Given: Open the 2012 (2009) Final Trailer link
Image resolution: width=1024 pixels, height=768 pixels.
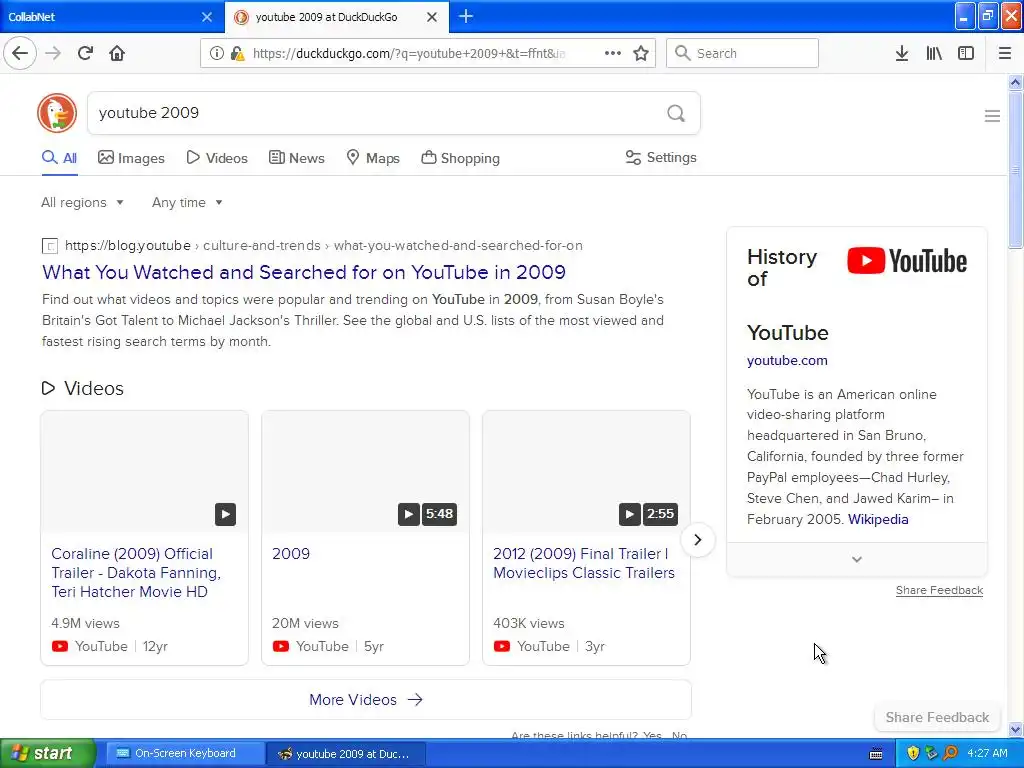Looking at the screenshot, I should click(x=584, y=563).
